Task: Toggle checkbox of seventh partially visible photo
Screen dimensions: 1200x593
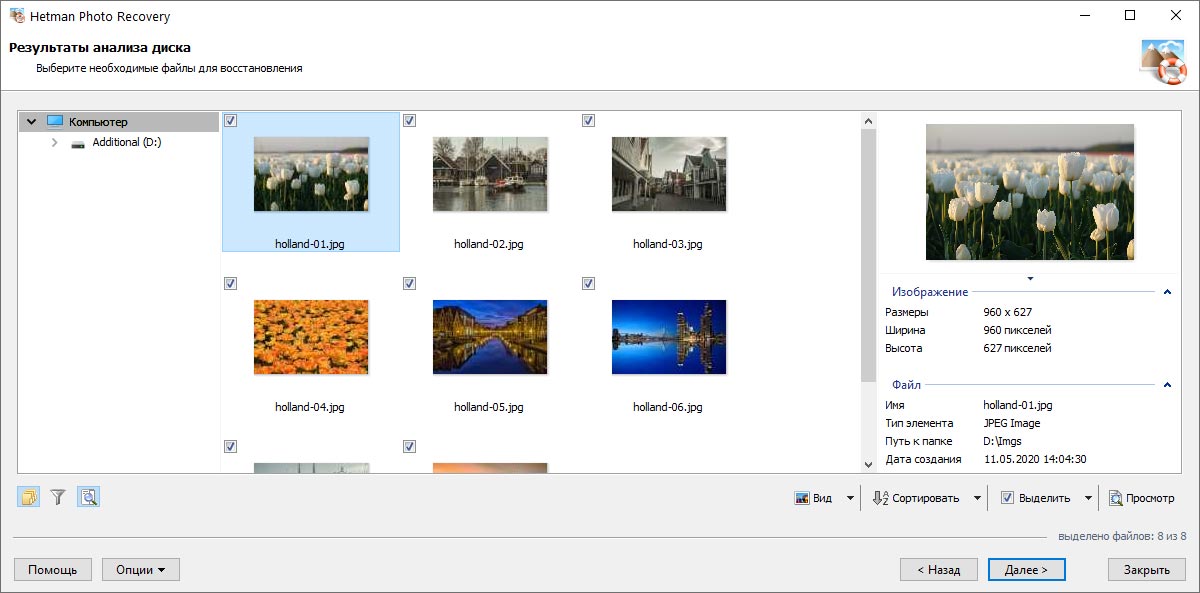Action: point(231,446)
